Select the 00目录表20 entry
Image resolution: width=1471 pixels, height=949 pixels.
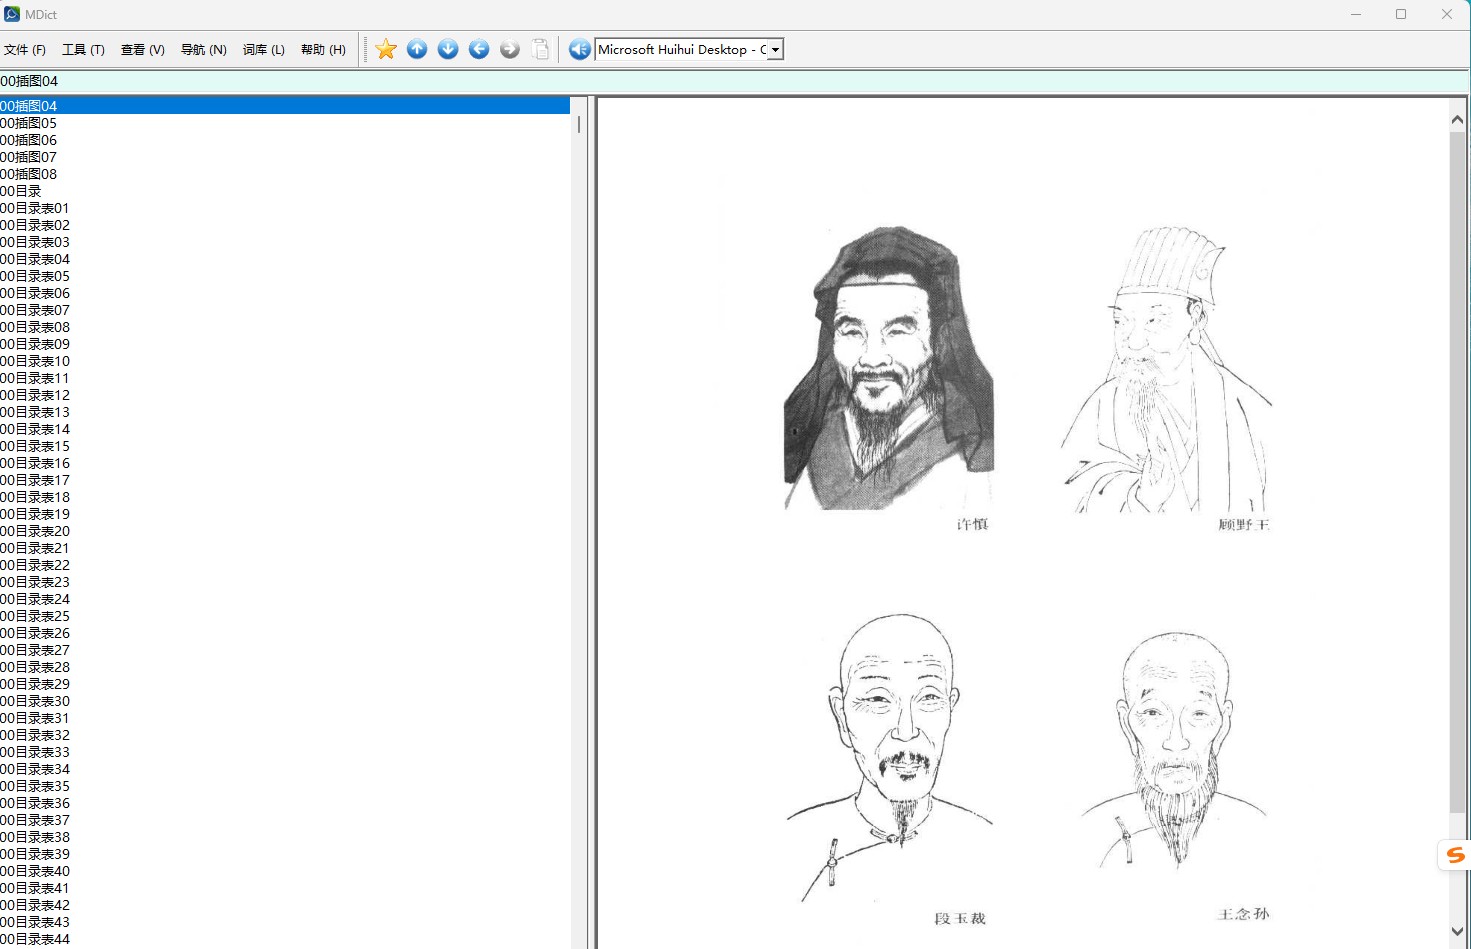pyautogui.click(x=35, y=531)
